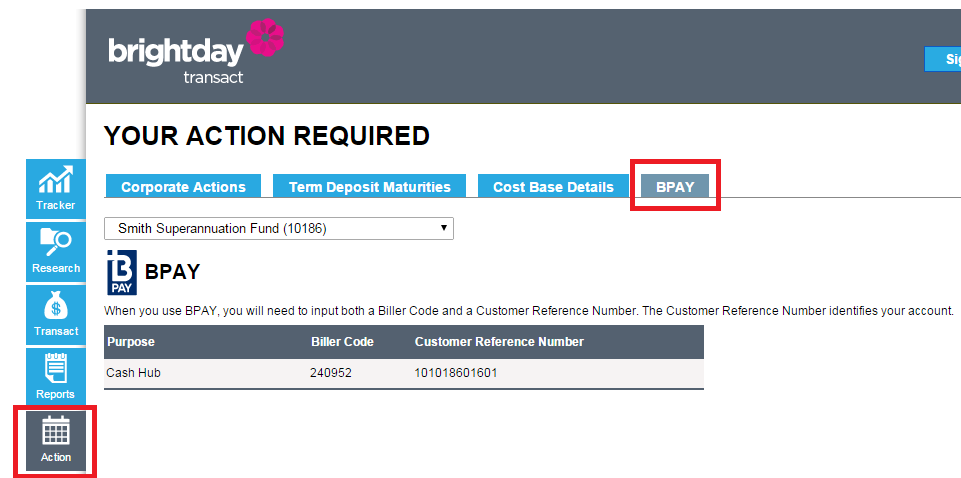
Task: Click the partially visible Sign button
Action: 943,59
